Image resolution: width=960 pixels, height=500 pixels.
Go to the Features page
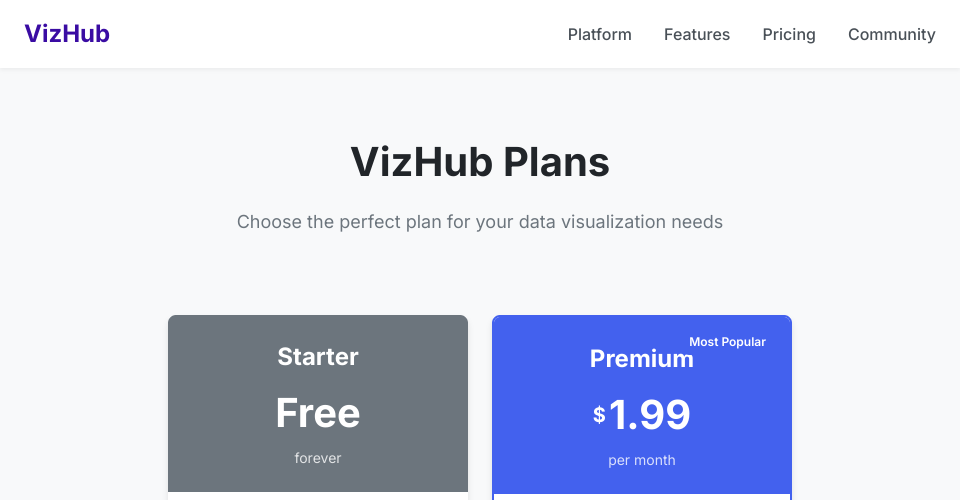696,35
